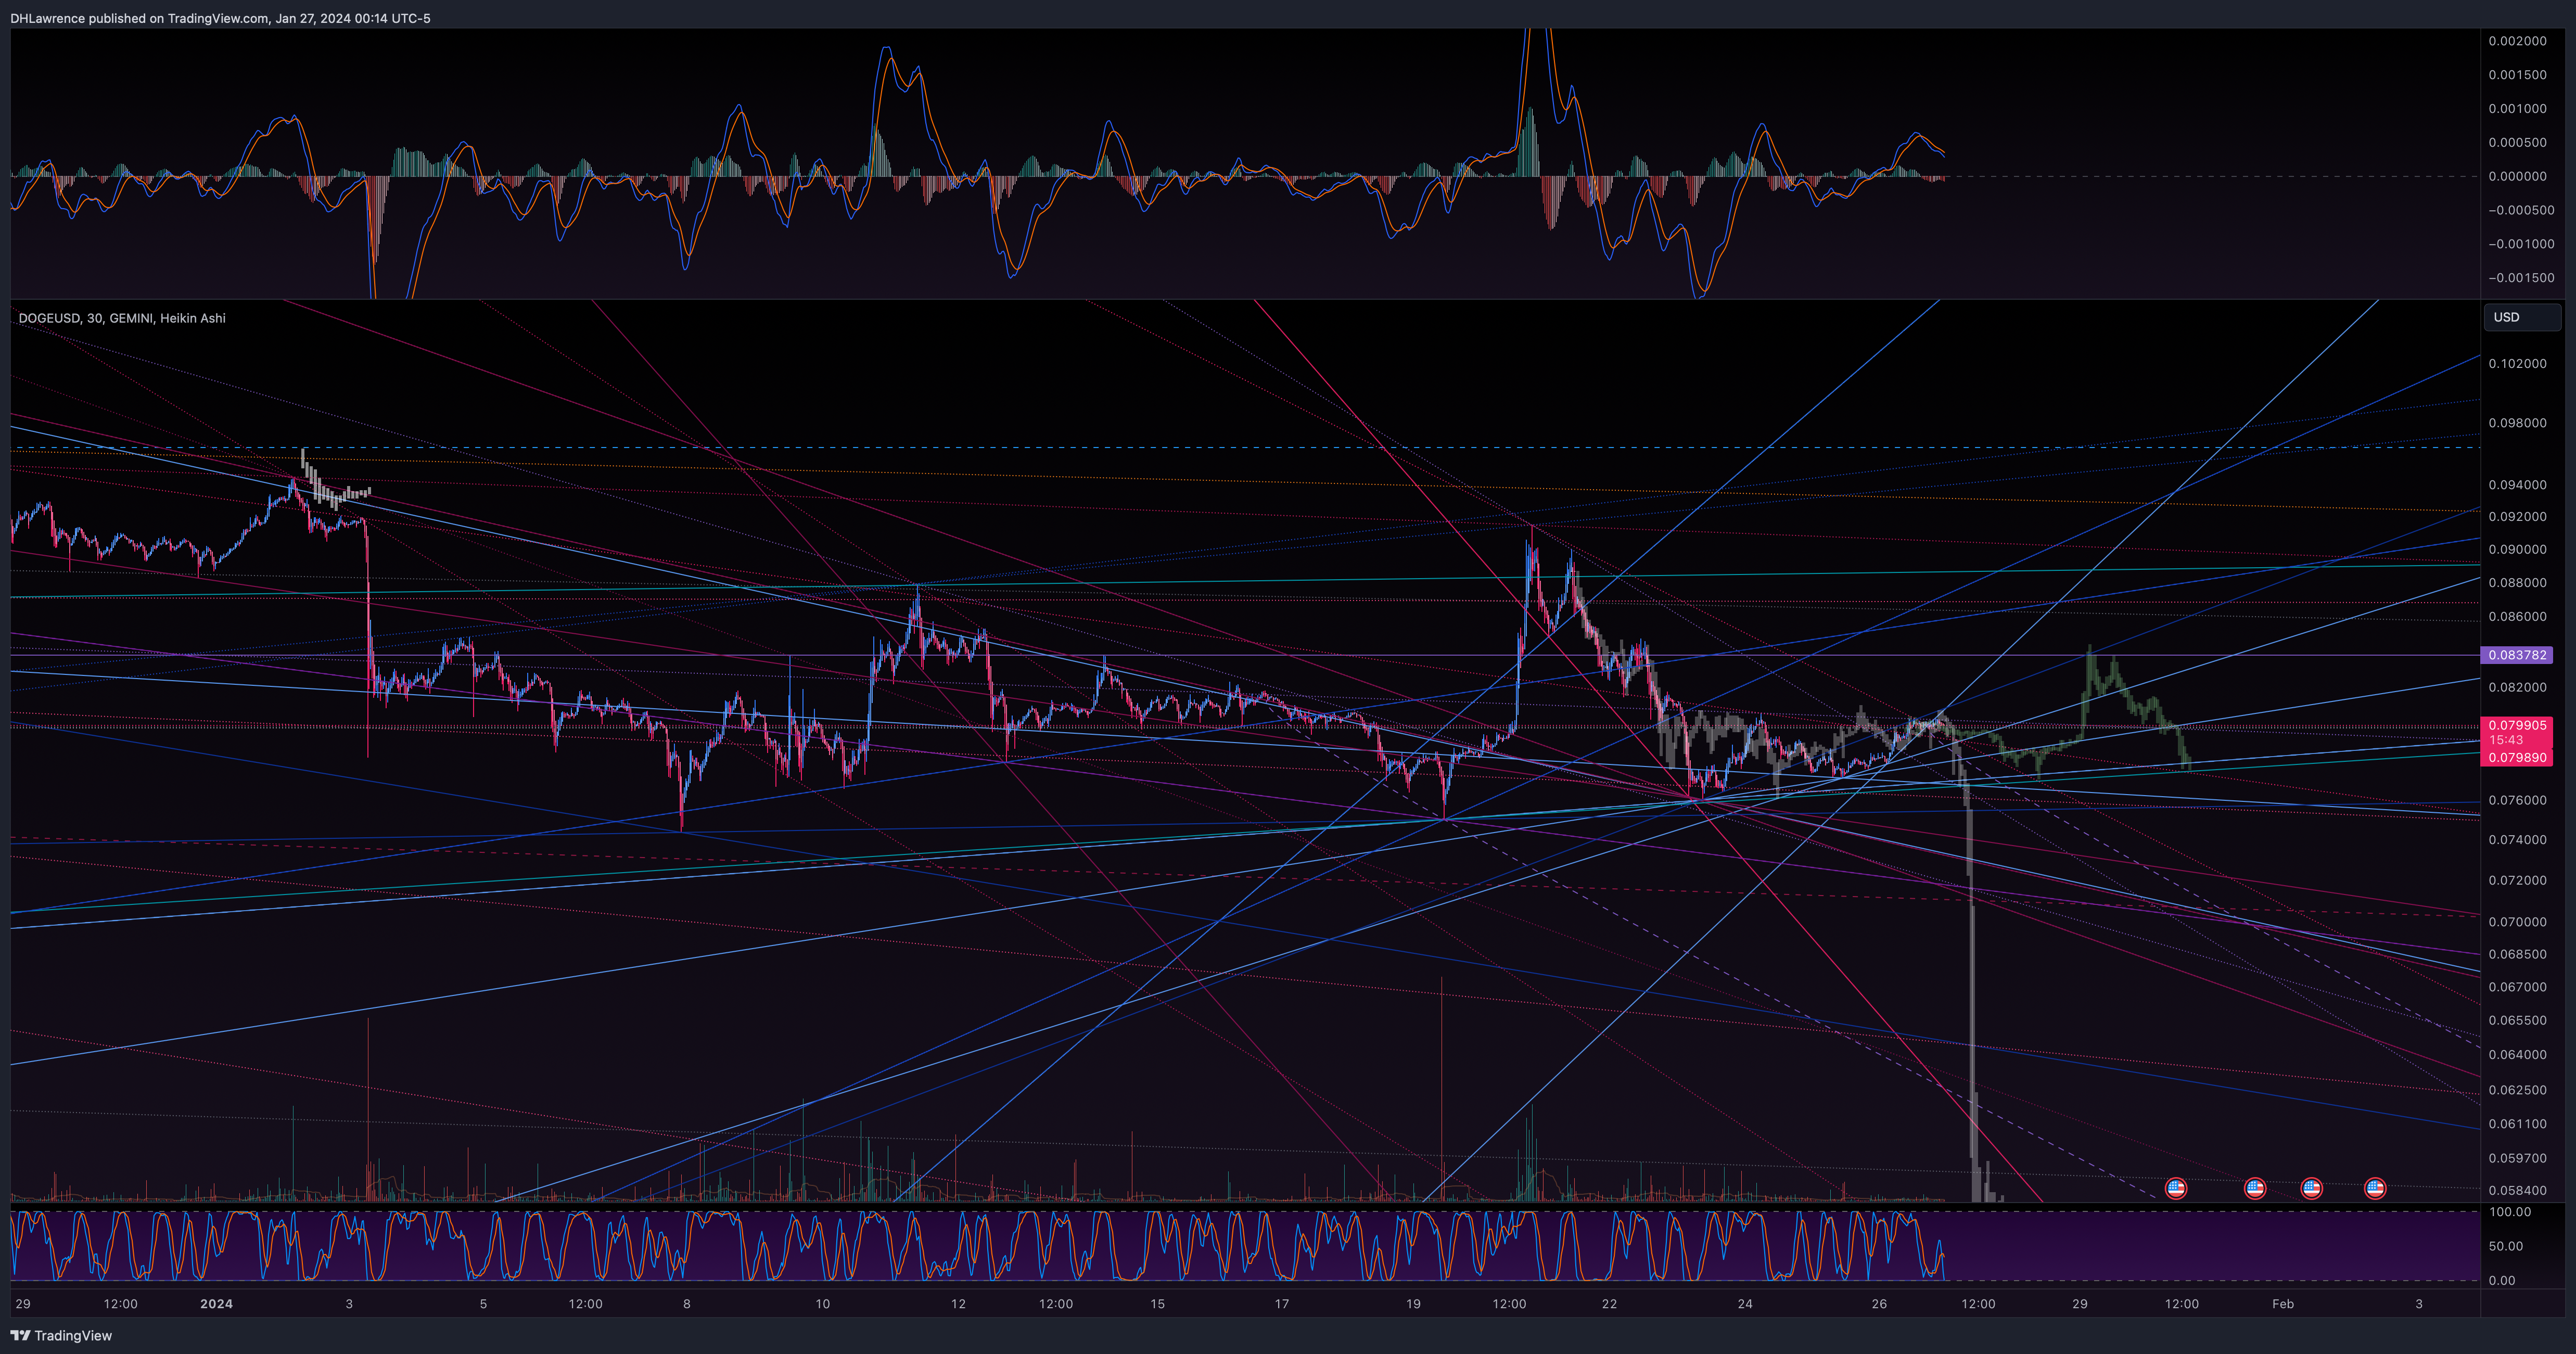The image size is (2576, 1354).
Task: Click the 0.076000 price axis label
Action: 2517,800
